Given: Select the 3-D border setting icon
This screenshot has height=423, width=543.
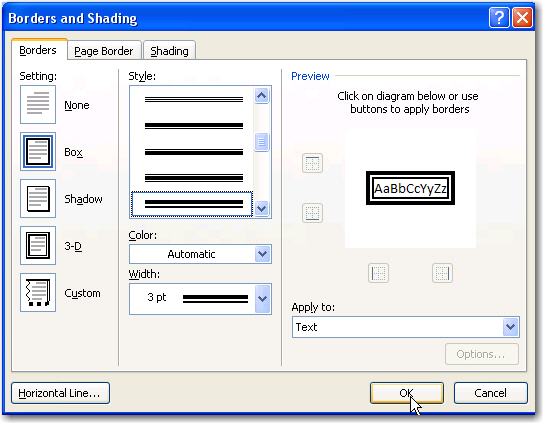Looking at the screenshot, I should click(x=38, y=246).
